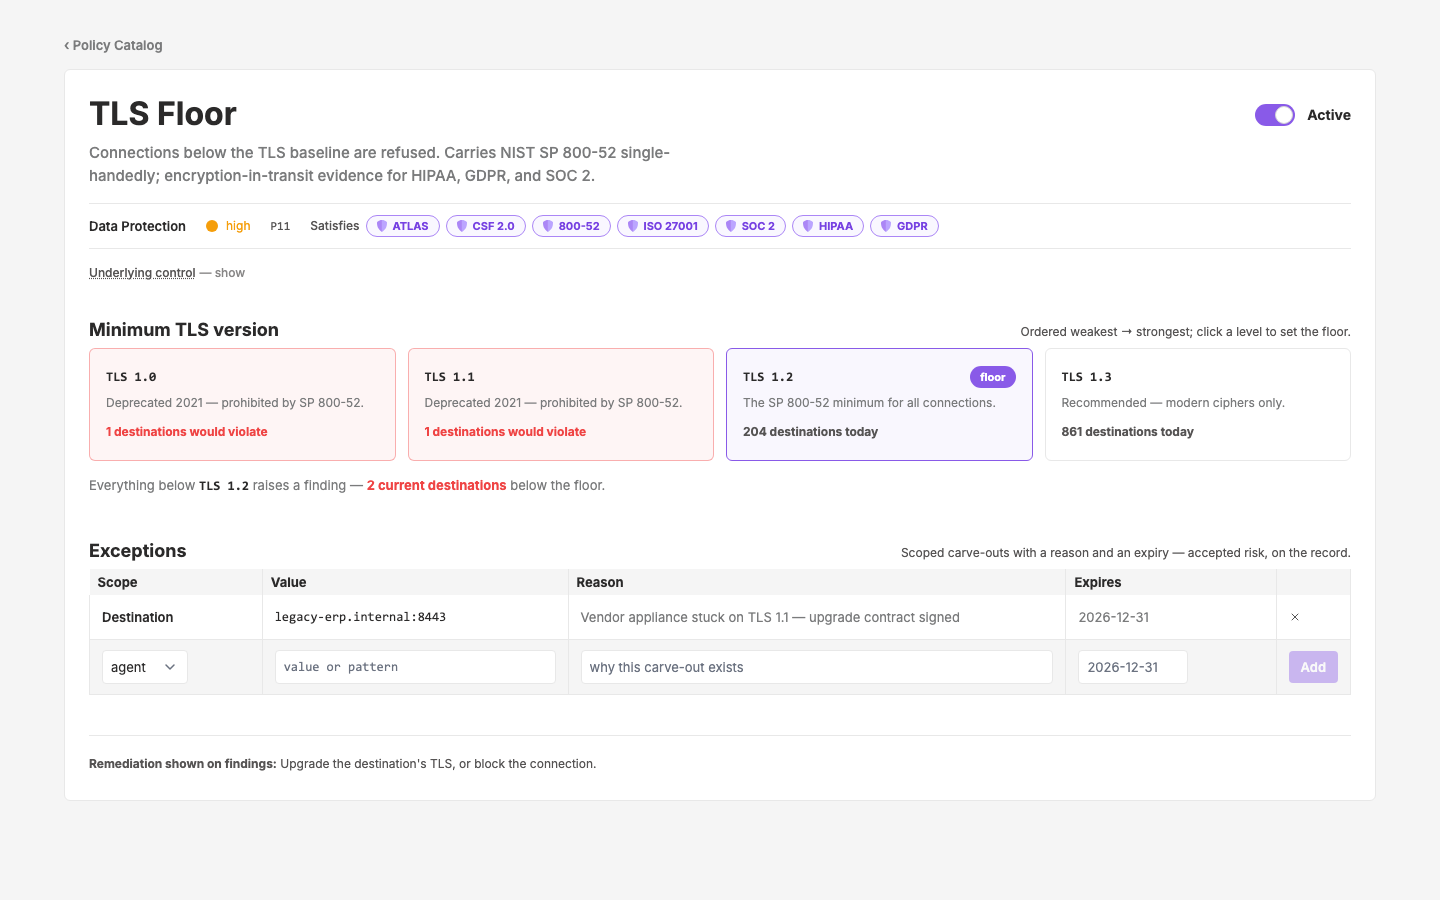Viewport: 1440px width, 900px height.
Task: Set the floor to TLS 1.0
Action: 242,404
